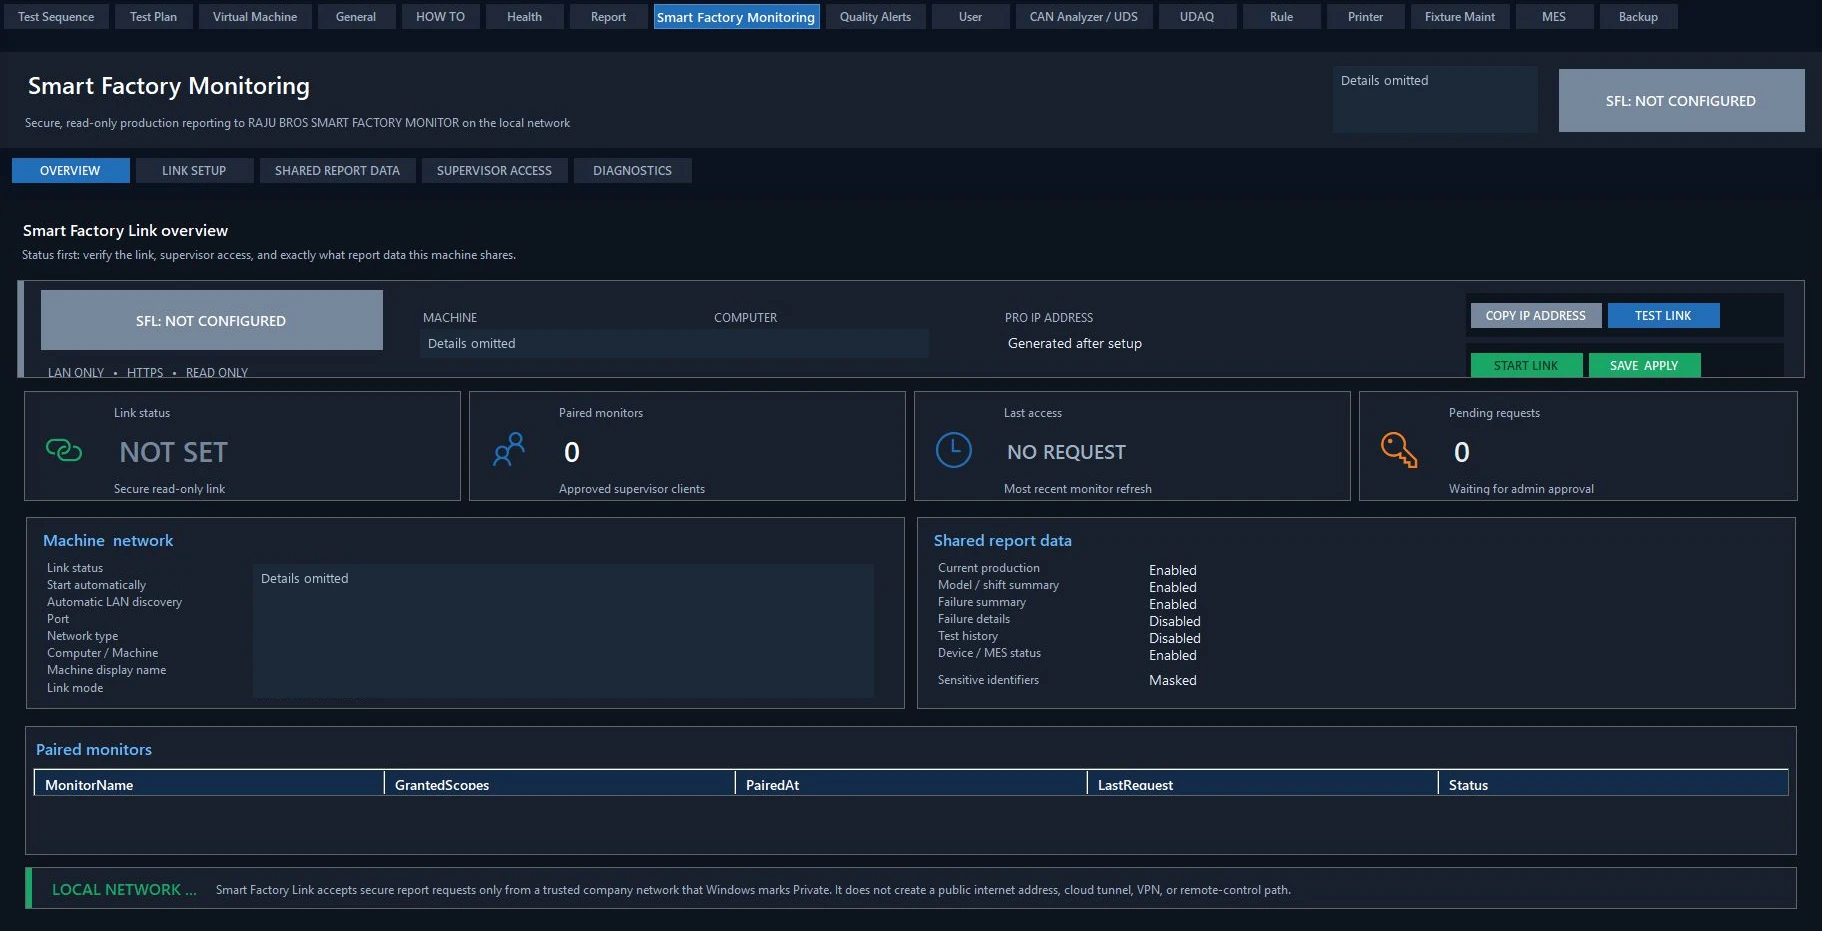The image size is (1822, 931).
Task: Click the 'Model / shift summary' row label
Action: (x=998, y=585)
